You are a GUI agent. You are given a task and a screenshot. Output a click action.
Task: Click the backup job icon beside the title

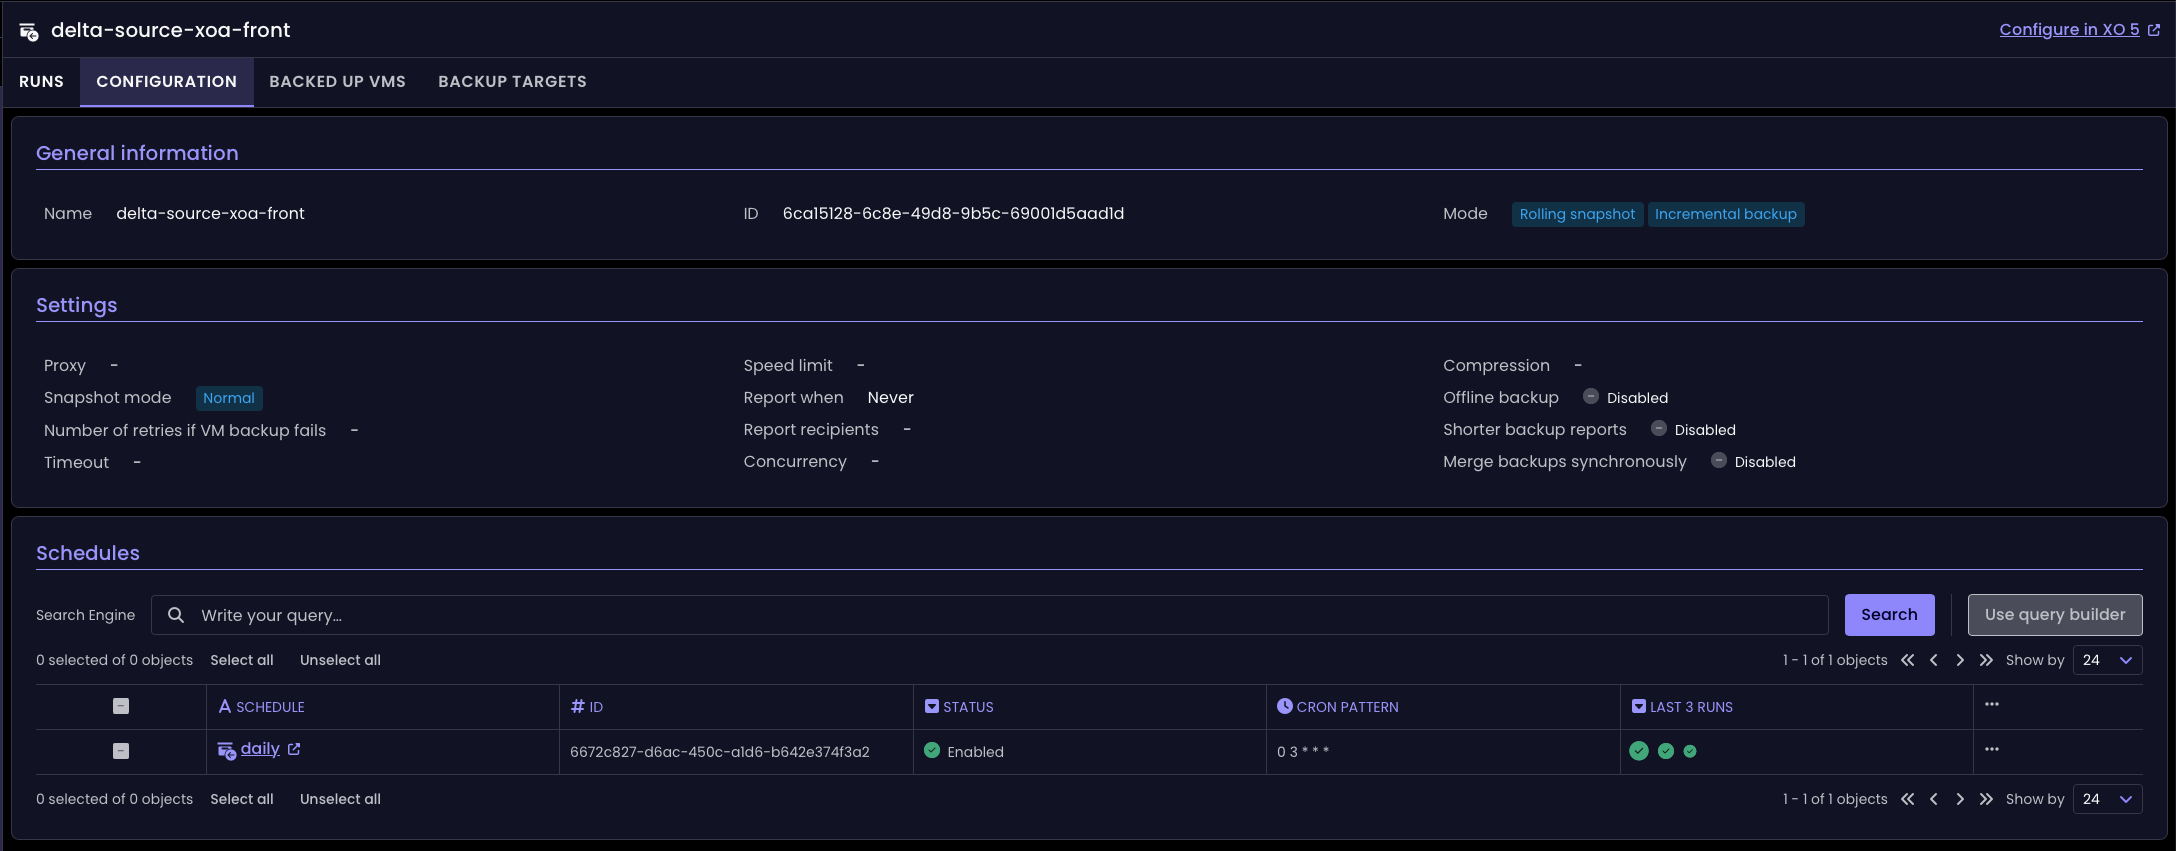coord(29,32)
